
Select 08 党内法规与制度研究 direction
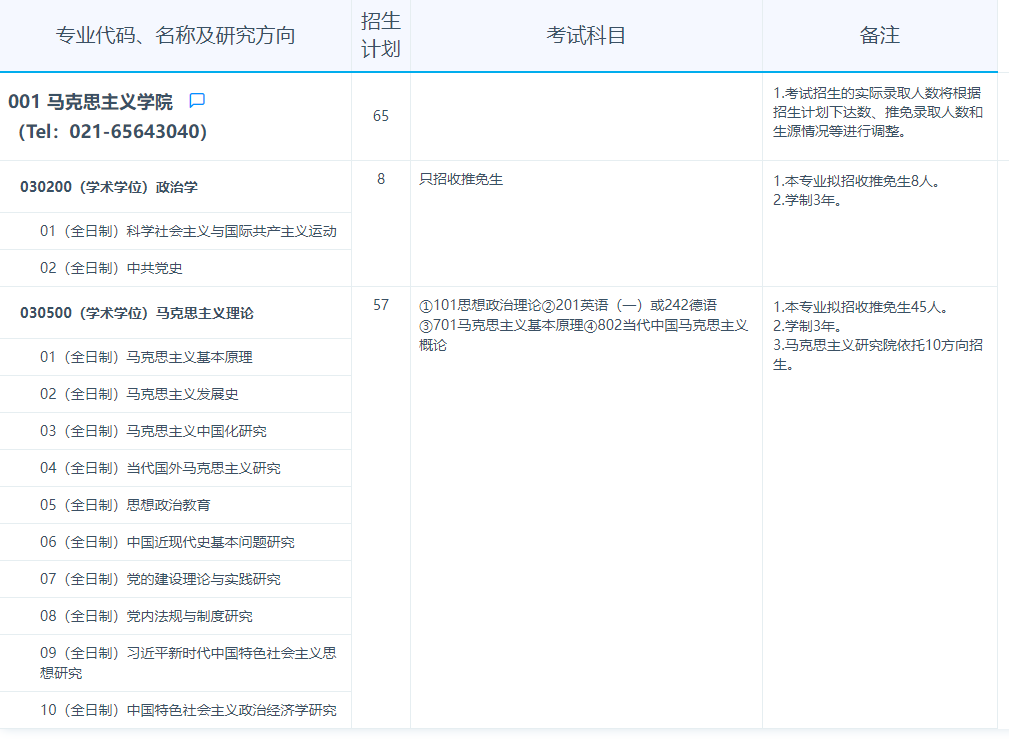tap(146, 616)
